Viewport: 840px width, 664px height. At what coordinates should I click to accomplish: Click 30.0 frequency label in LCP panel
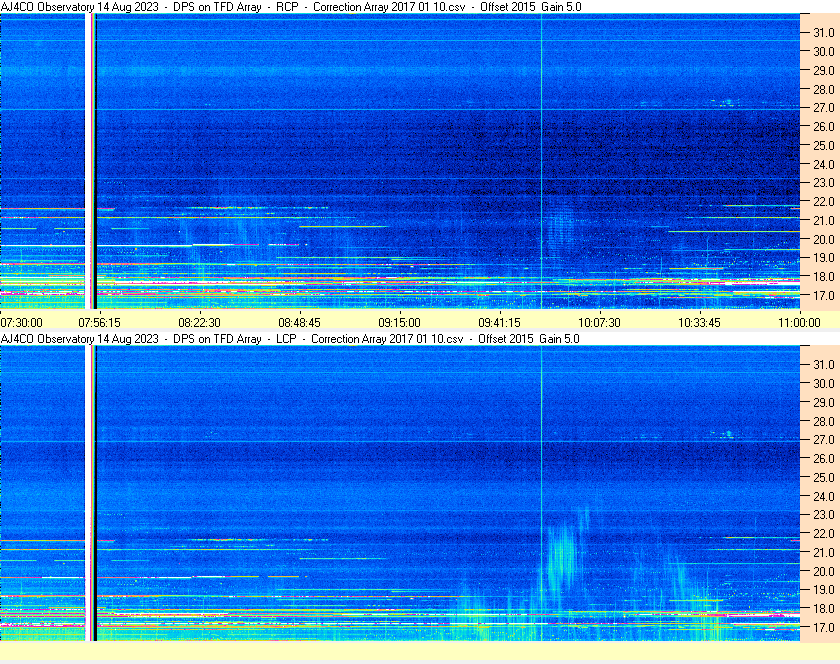click(824, 383)
